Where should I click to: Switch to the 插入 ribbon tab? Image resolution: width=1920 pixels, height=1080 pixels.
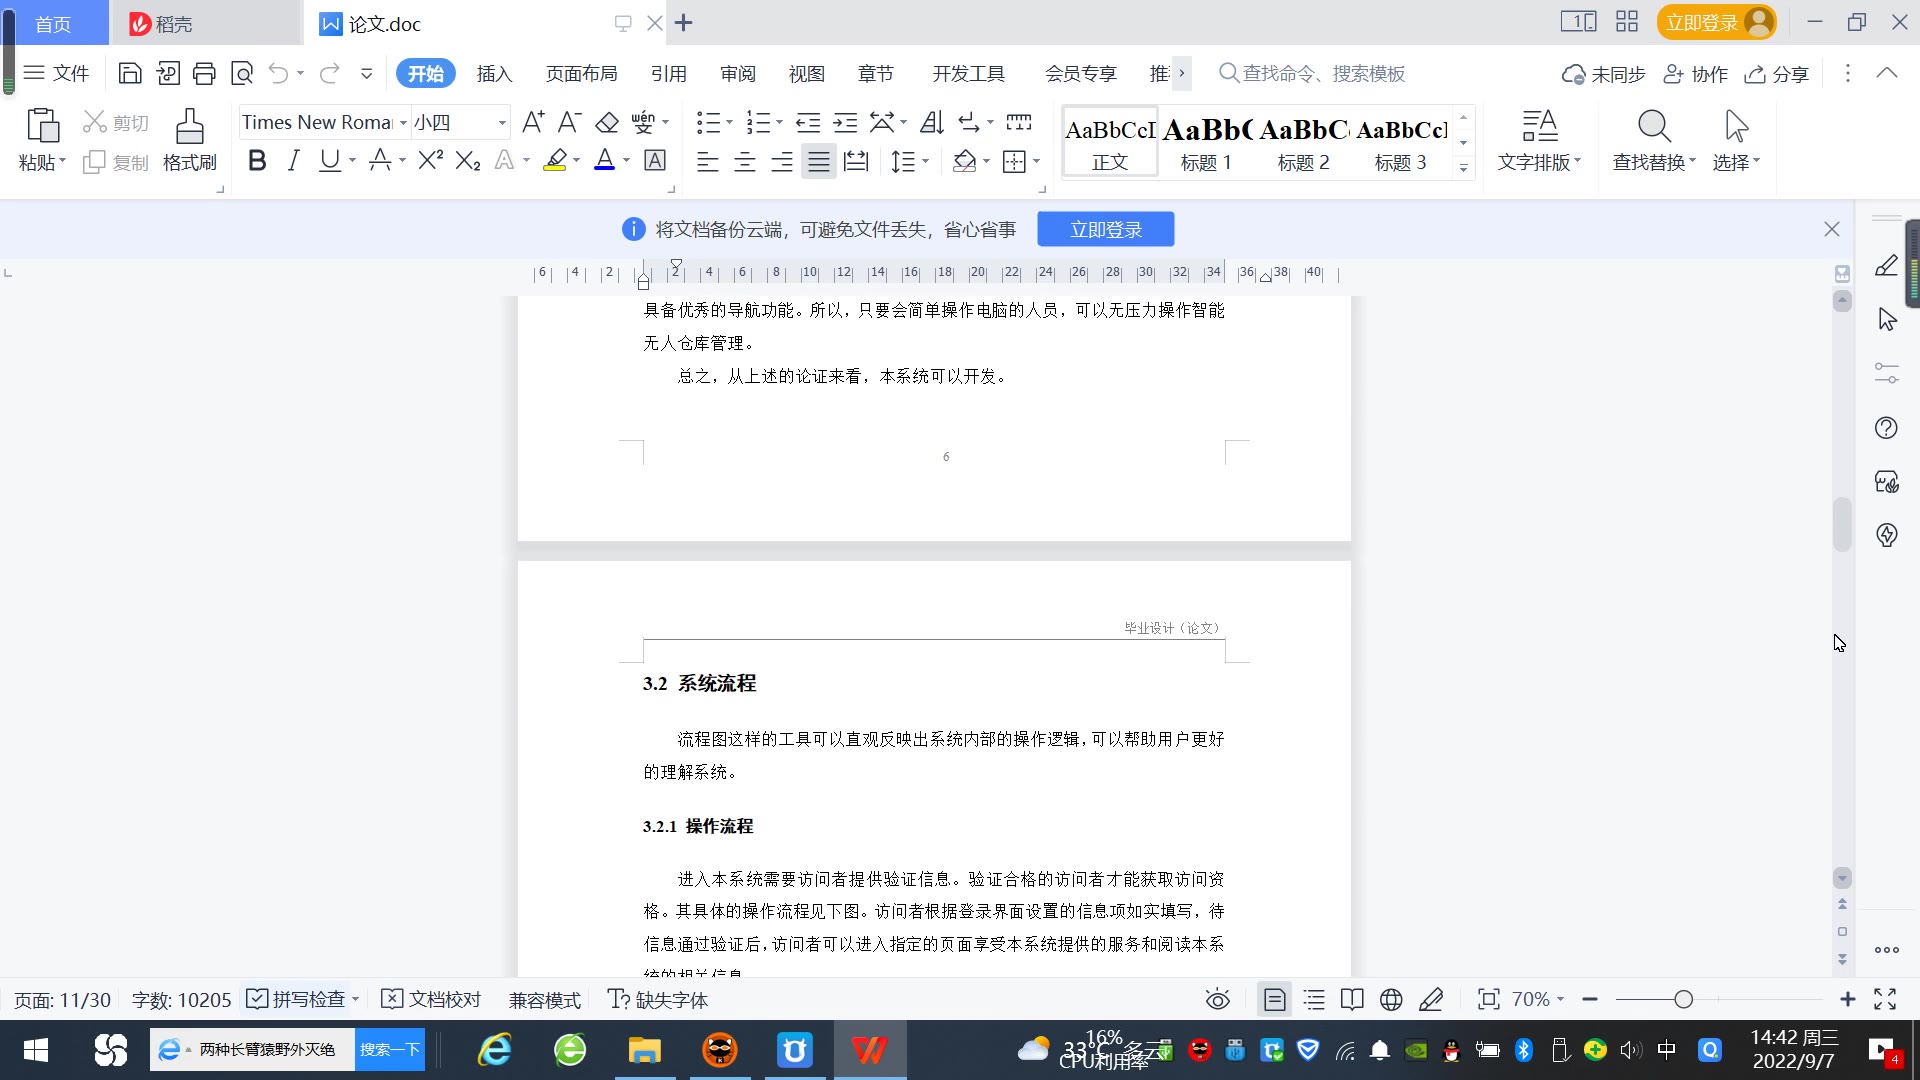click(x=494, y=73)
